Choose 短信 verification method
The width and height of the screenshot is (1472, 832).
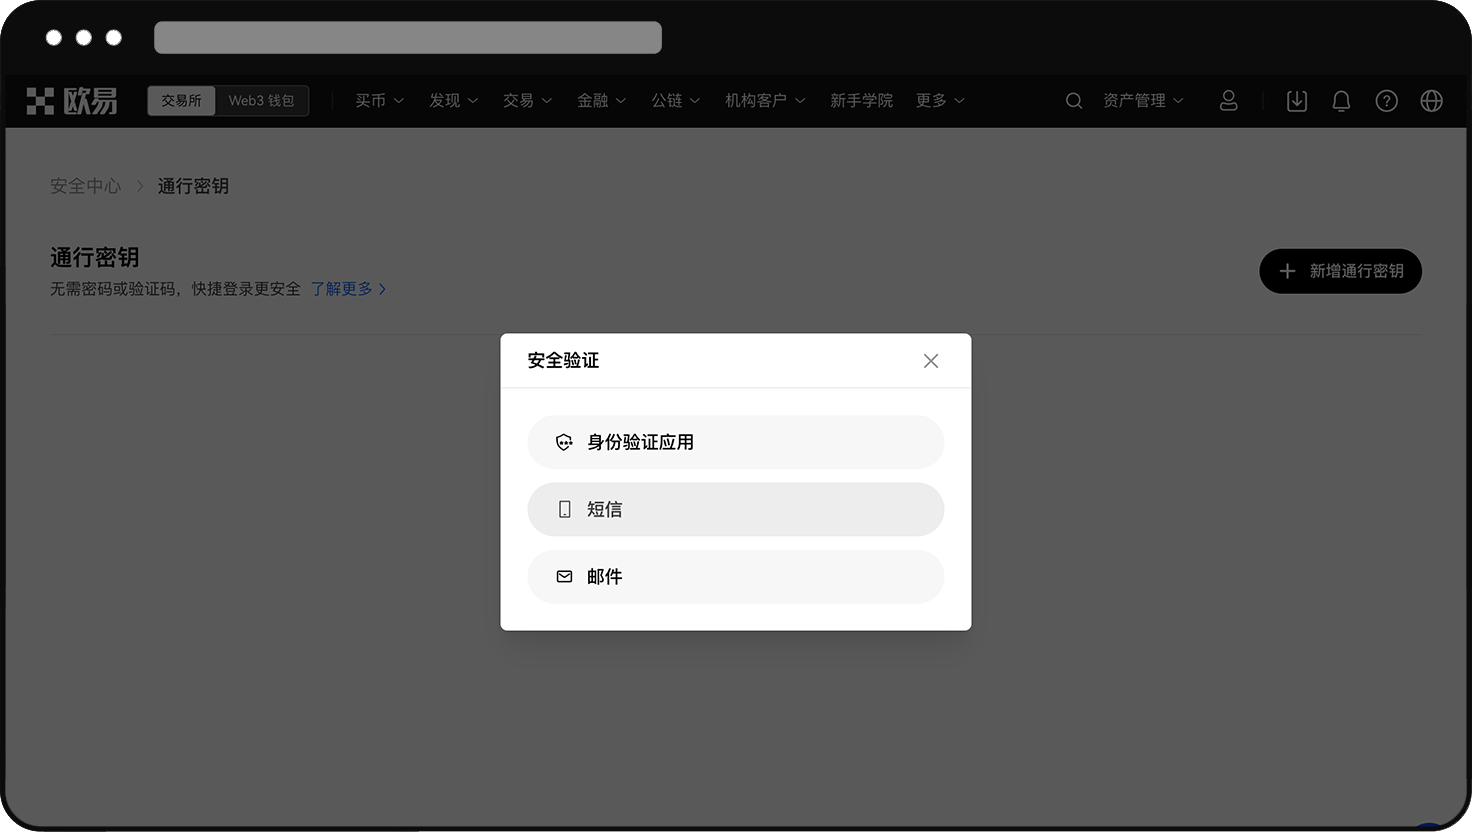point(735,509)
